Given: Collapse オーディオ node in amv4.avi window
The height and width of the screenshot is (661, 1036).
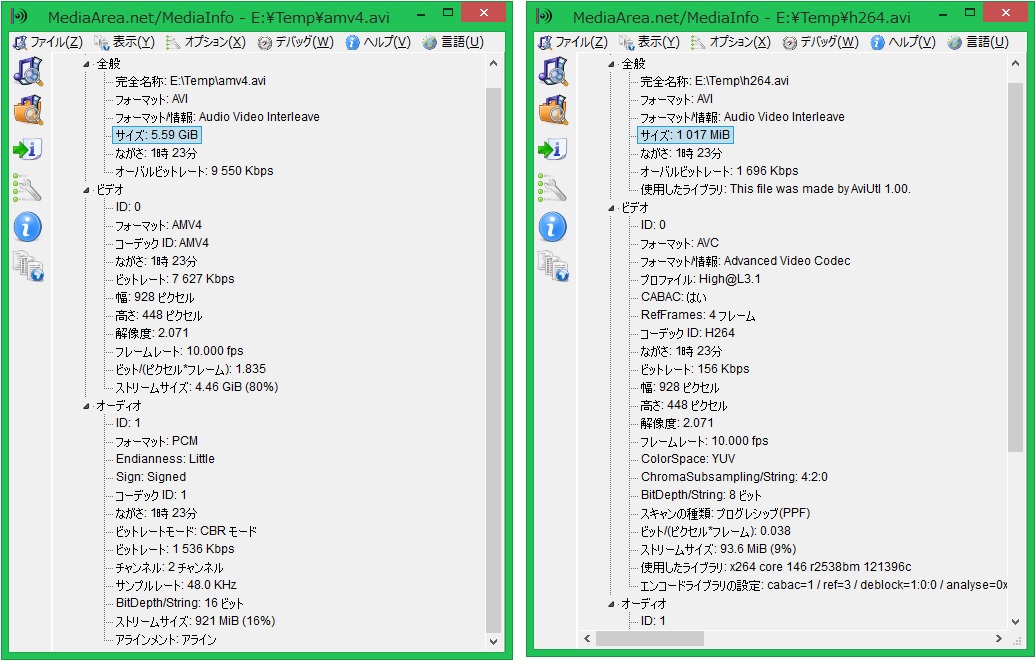Looking at the screenshot, I should (x=87, y=406).
